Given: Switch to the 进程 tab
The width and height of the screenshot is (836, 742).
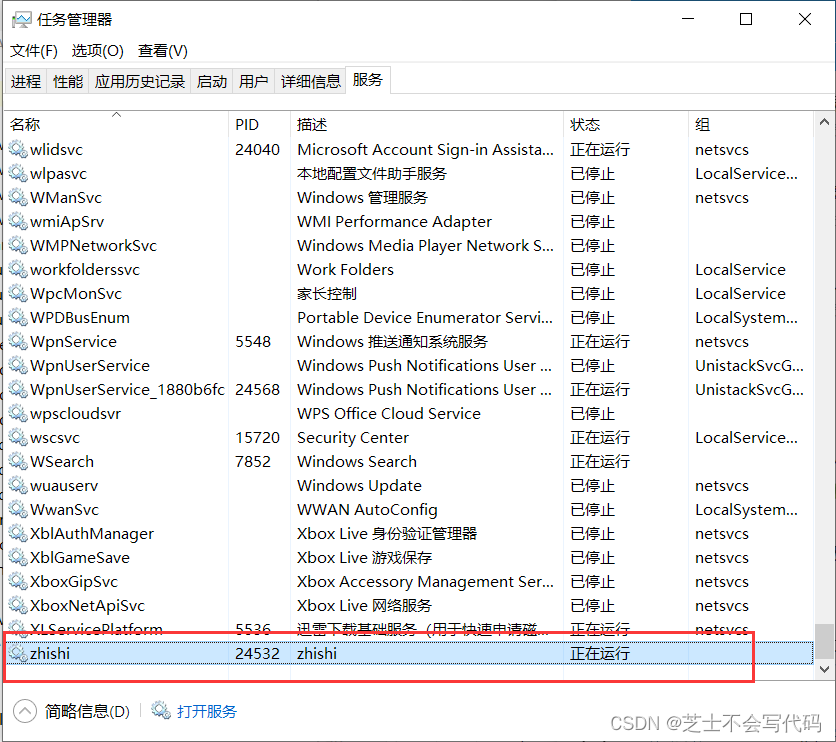Looking at the screenshot, I should tap(26, 81).
